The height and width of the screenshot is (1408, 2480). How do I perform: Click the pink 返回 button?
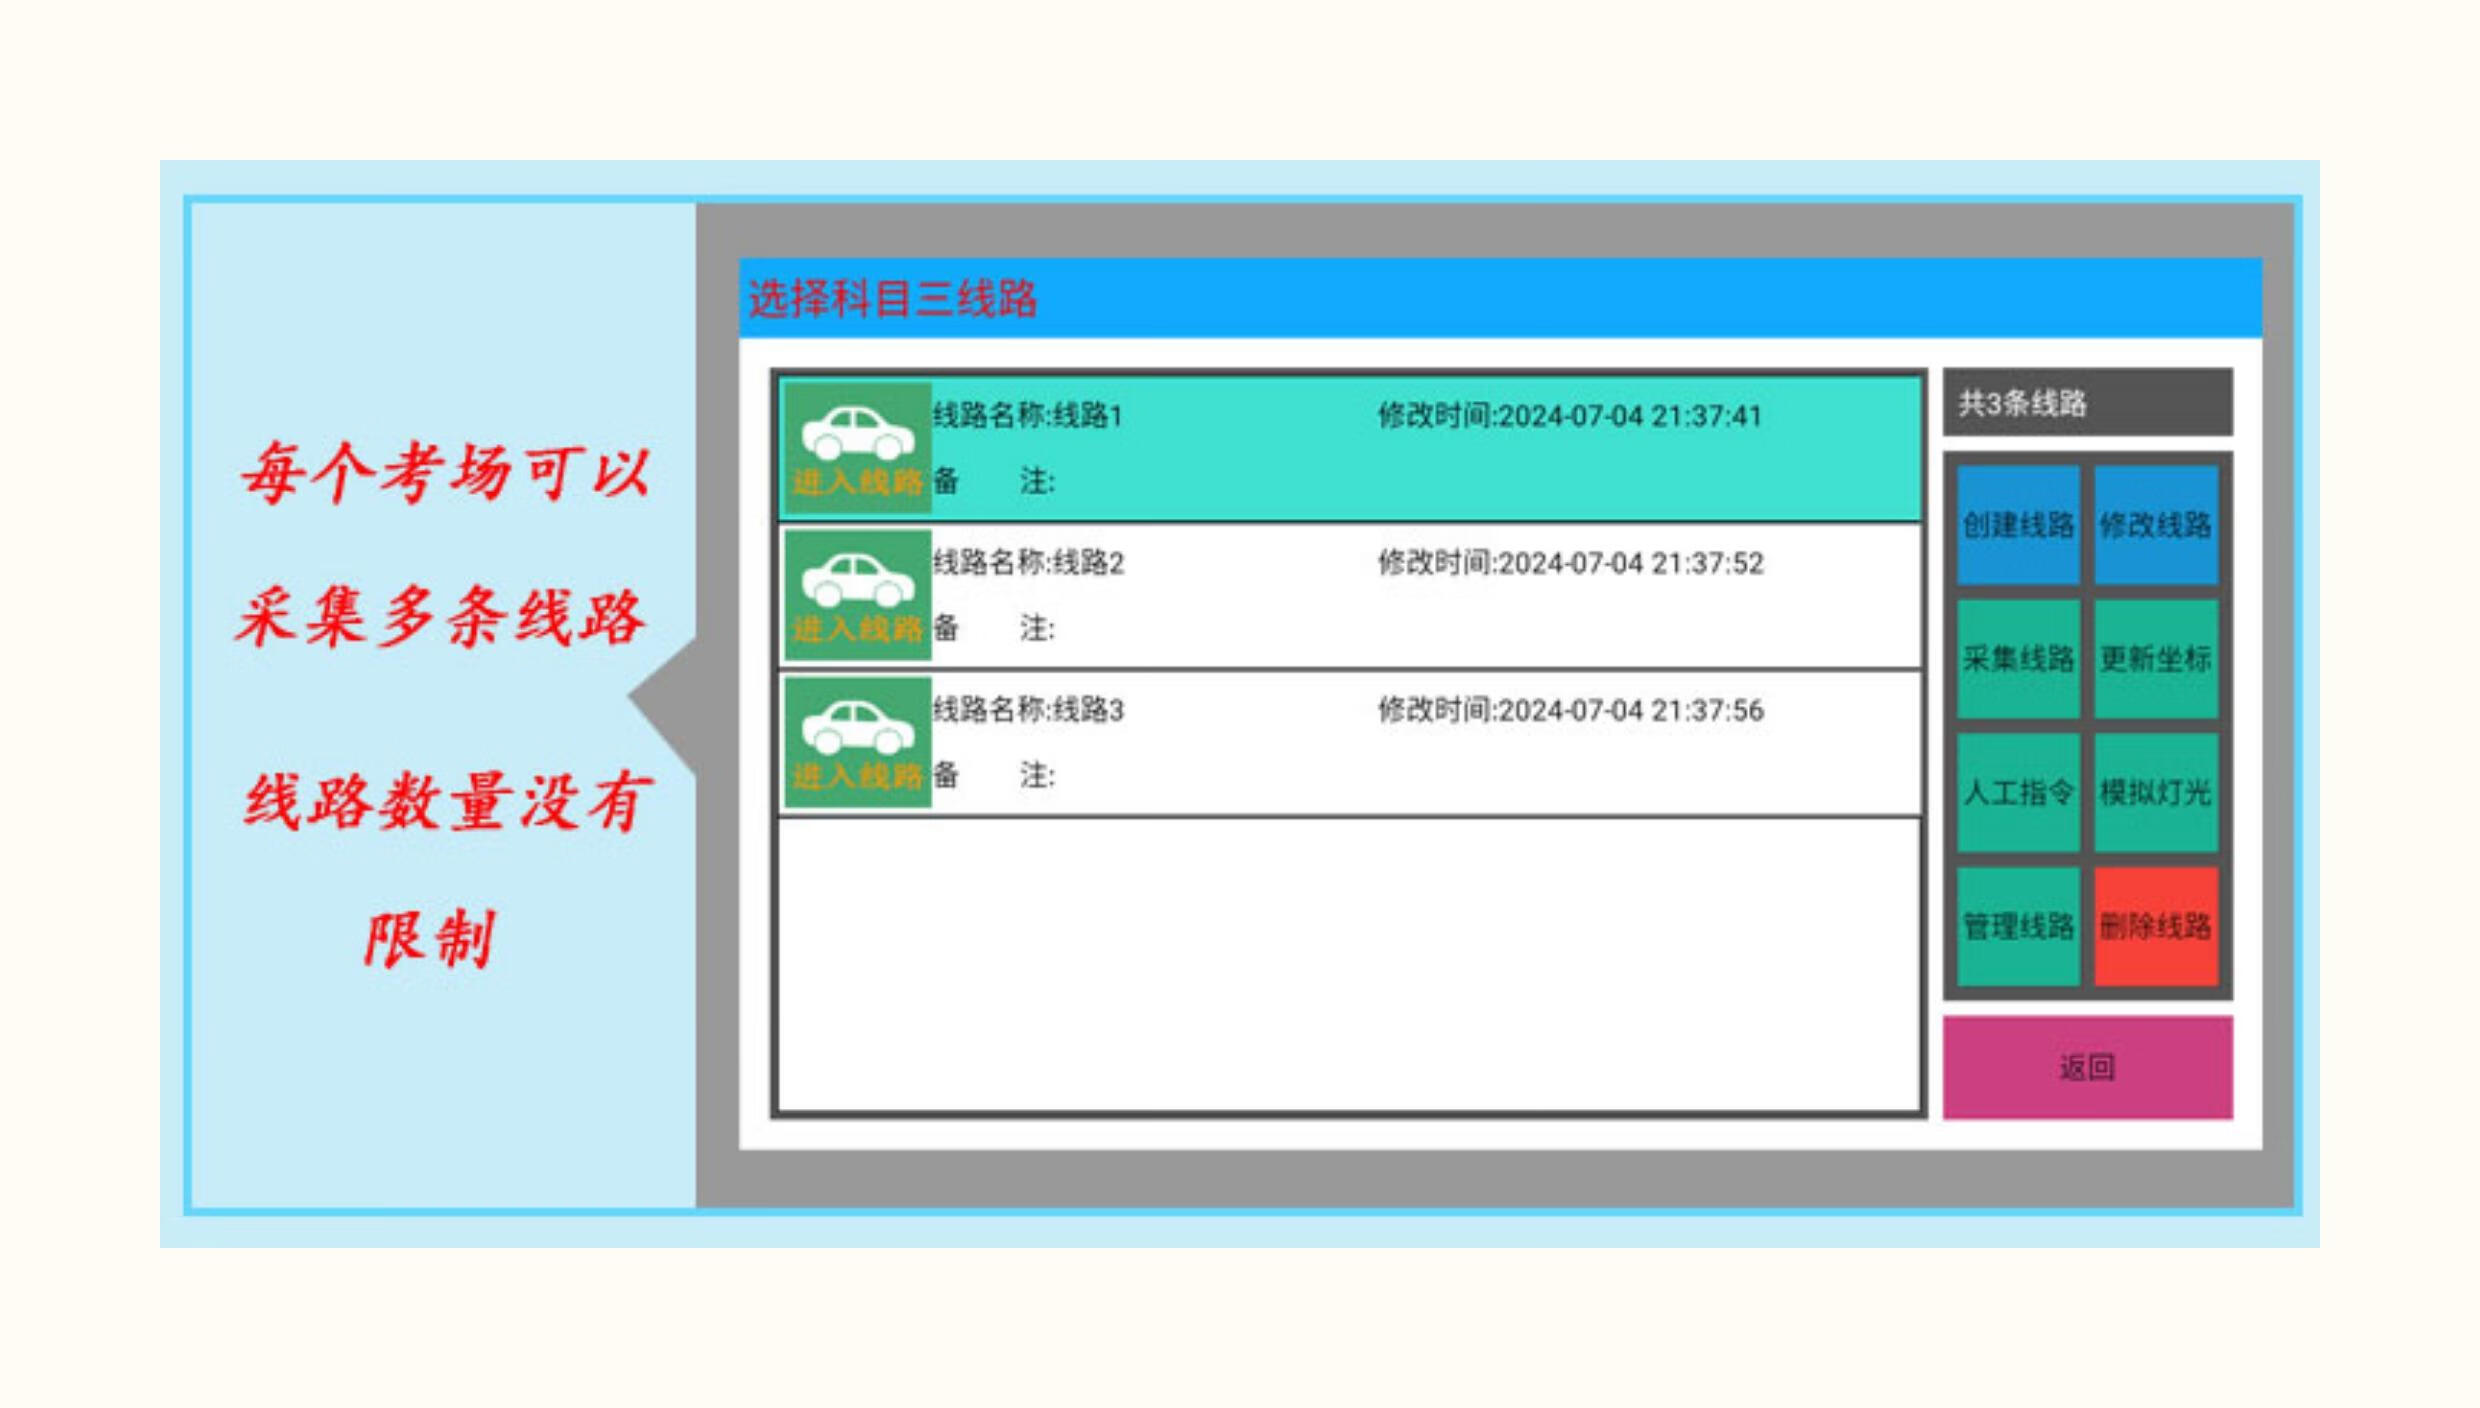(x=2087, y=1067)
